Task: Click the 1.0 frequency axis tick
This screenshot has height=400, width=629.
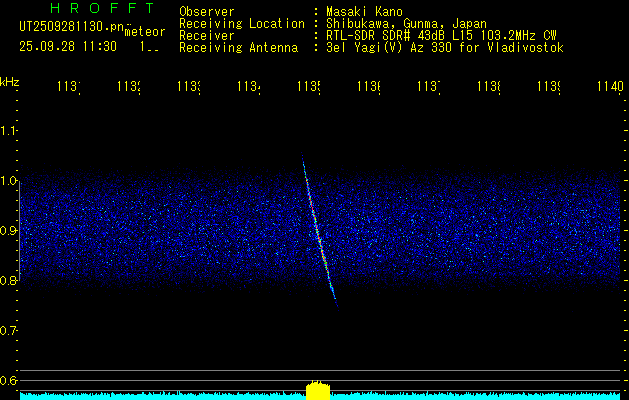Action: [9, 181]
